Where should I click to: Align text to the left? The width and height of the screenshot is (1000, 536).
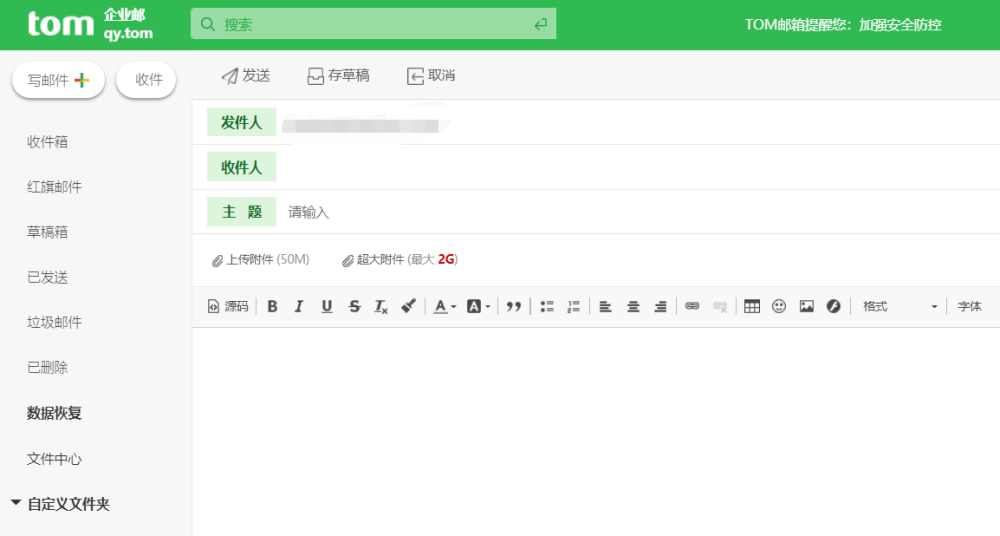[x=605, y=306]
